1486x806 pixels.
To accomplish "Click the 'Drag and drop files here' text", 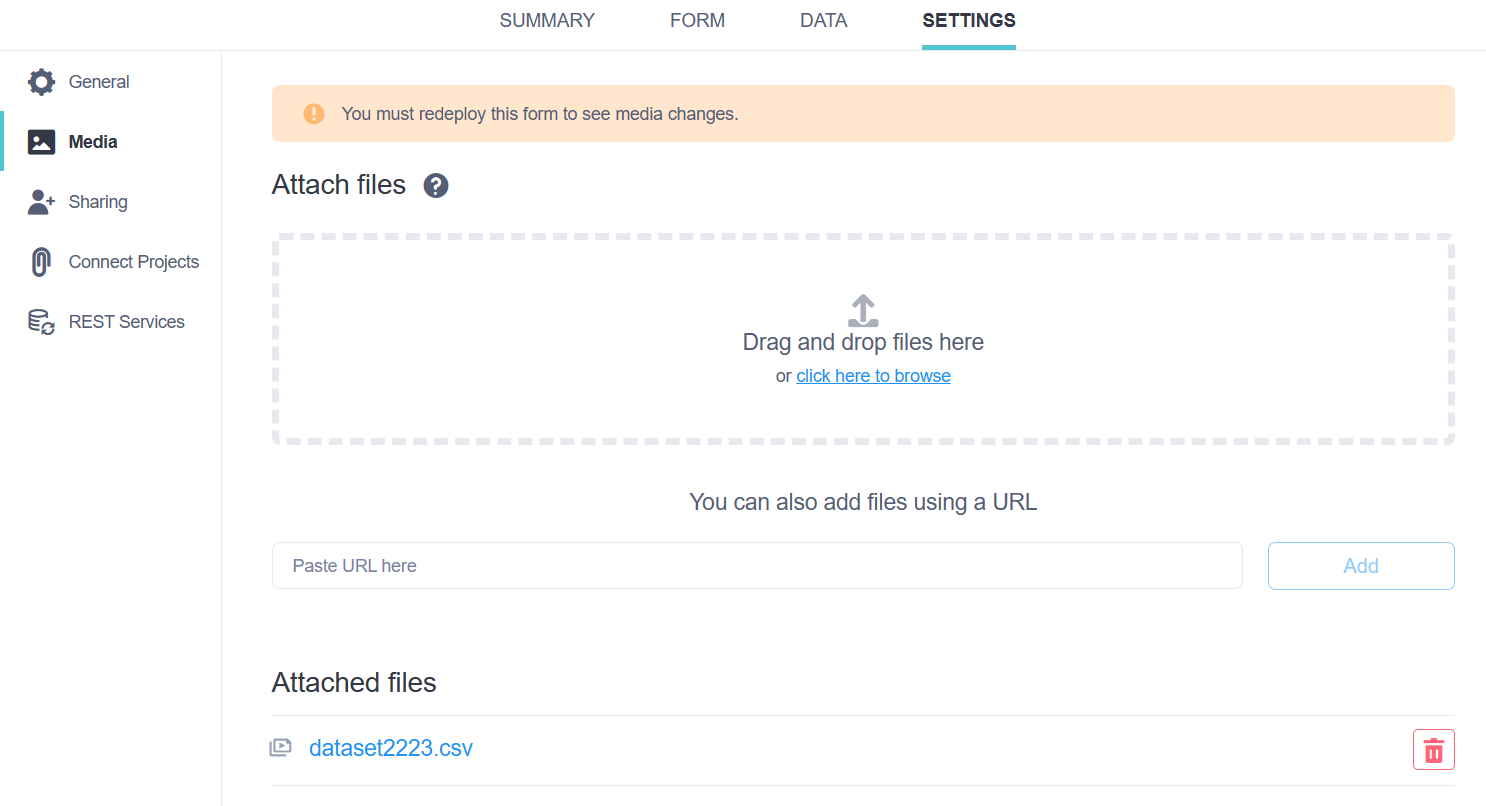I will (x=863, y=342).
